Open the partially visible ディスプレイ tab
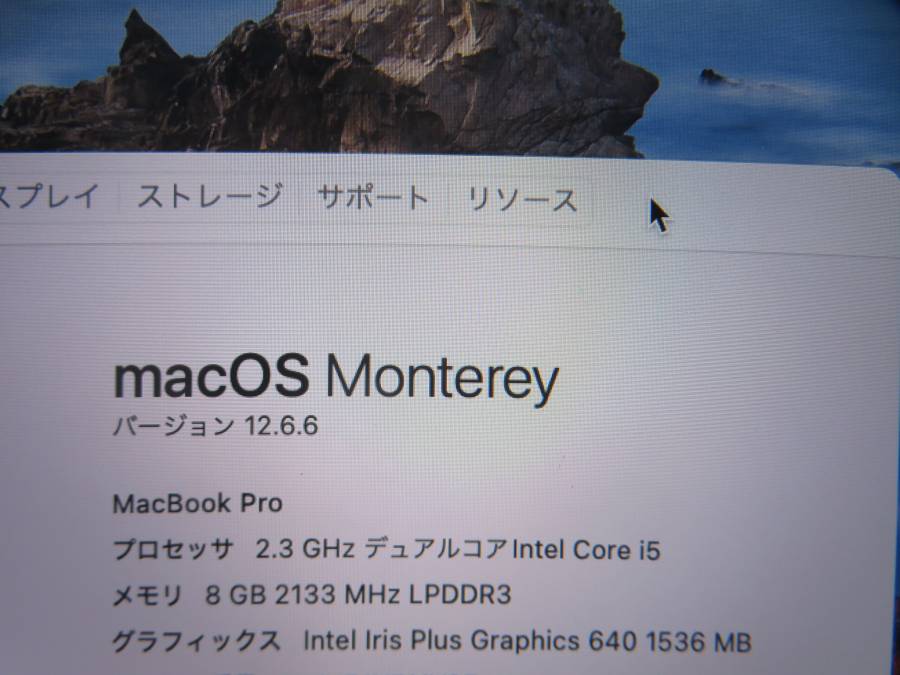This screenshot has width=900, height=675. click(x=49, y=196)
